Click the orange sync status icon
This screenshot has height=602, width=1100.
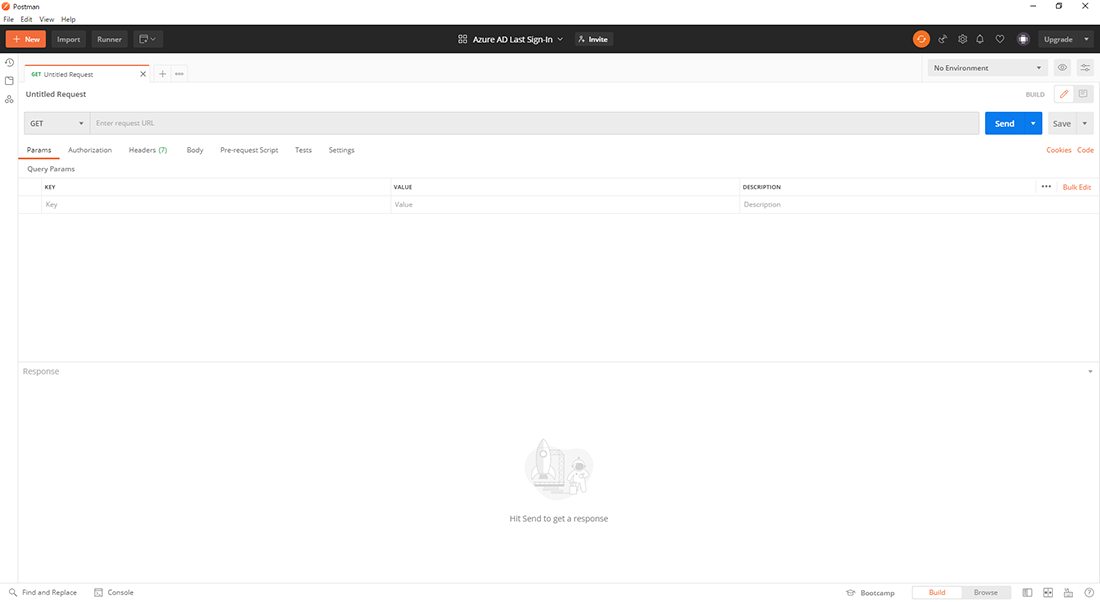pyautogui.click(x=921, y=39)
